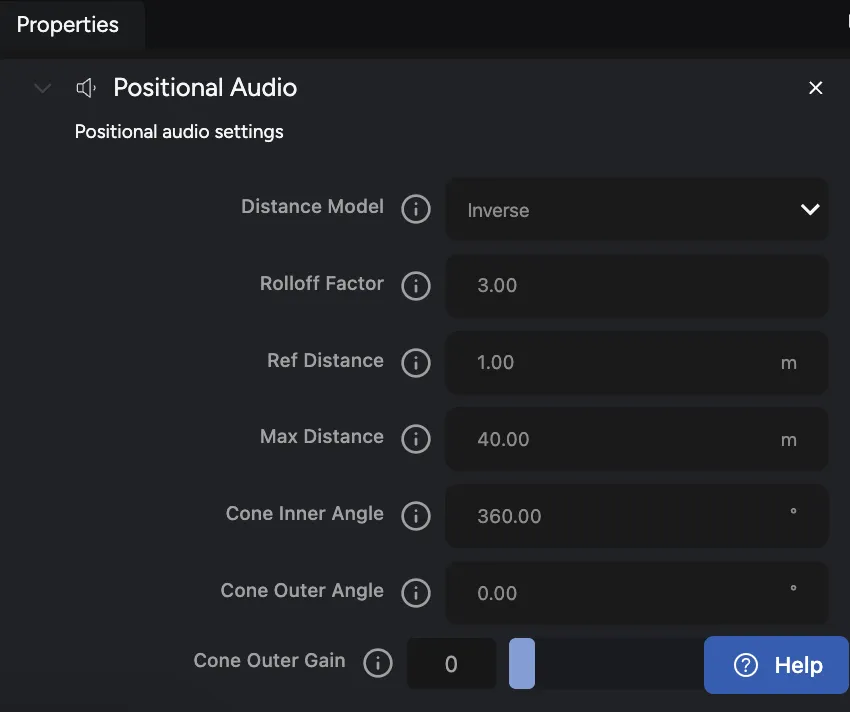Screen dimensions: 850x712
Task: Click the Ref Distance info icon
Action: pos(415,363)
